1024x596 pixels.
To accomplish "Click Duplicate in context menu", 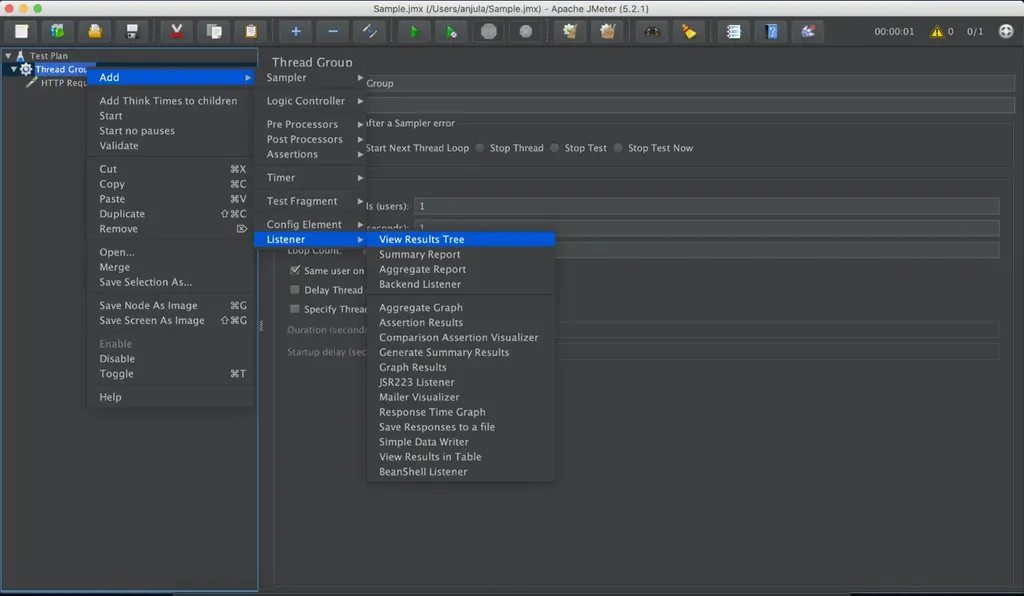I will click(x=170, y=214).
